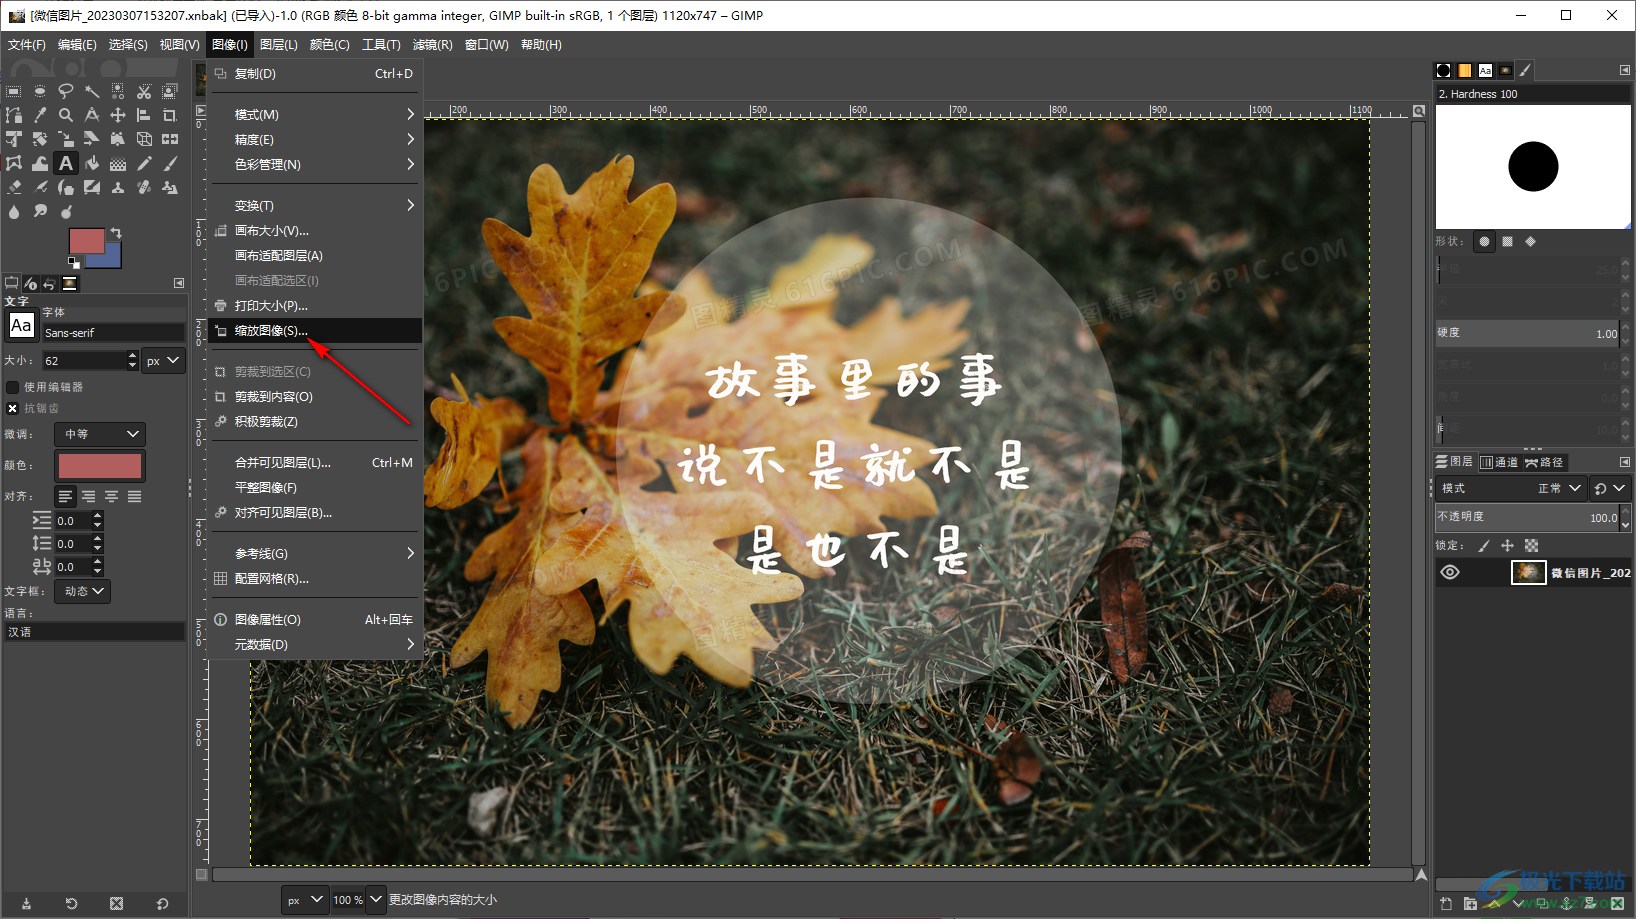The height and width of the screenshot is (919, 1636).
Task: Toggle the use editor checkbox (使用编辑器)
Action: point(12,387)
